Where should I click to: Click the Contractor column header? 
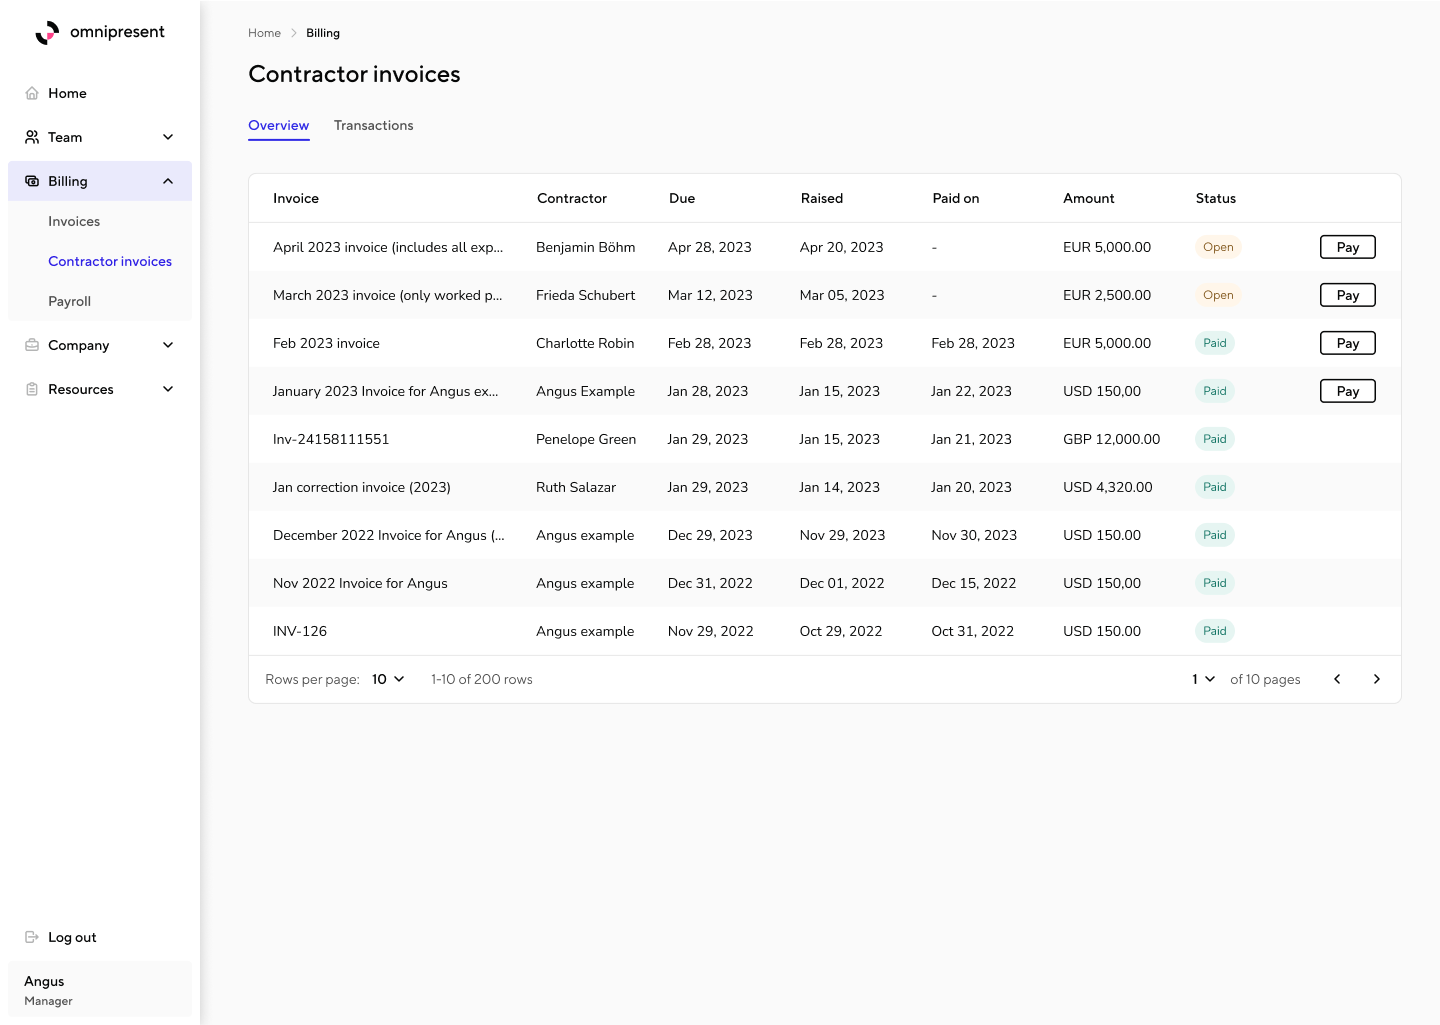pos(572,198)
